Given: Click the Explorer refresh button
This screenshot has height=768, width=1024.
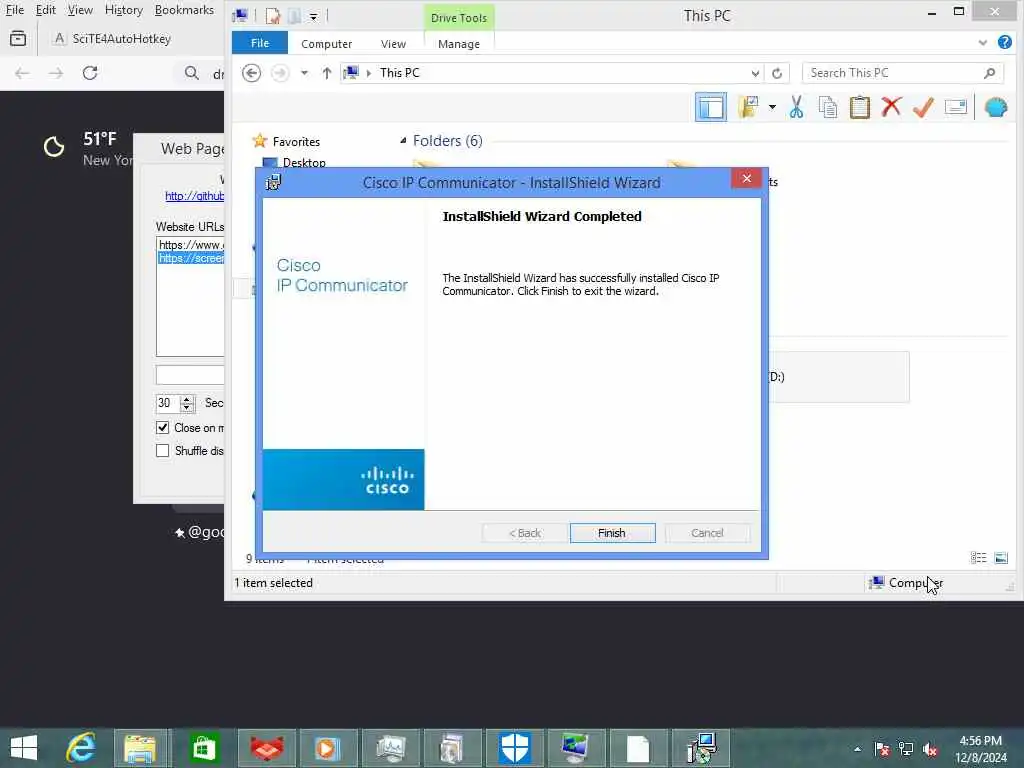Looking at the screenshot, I should [x=776, y=73].
